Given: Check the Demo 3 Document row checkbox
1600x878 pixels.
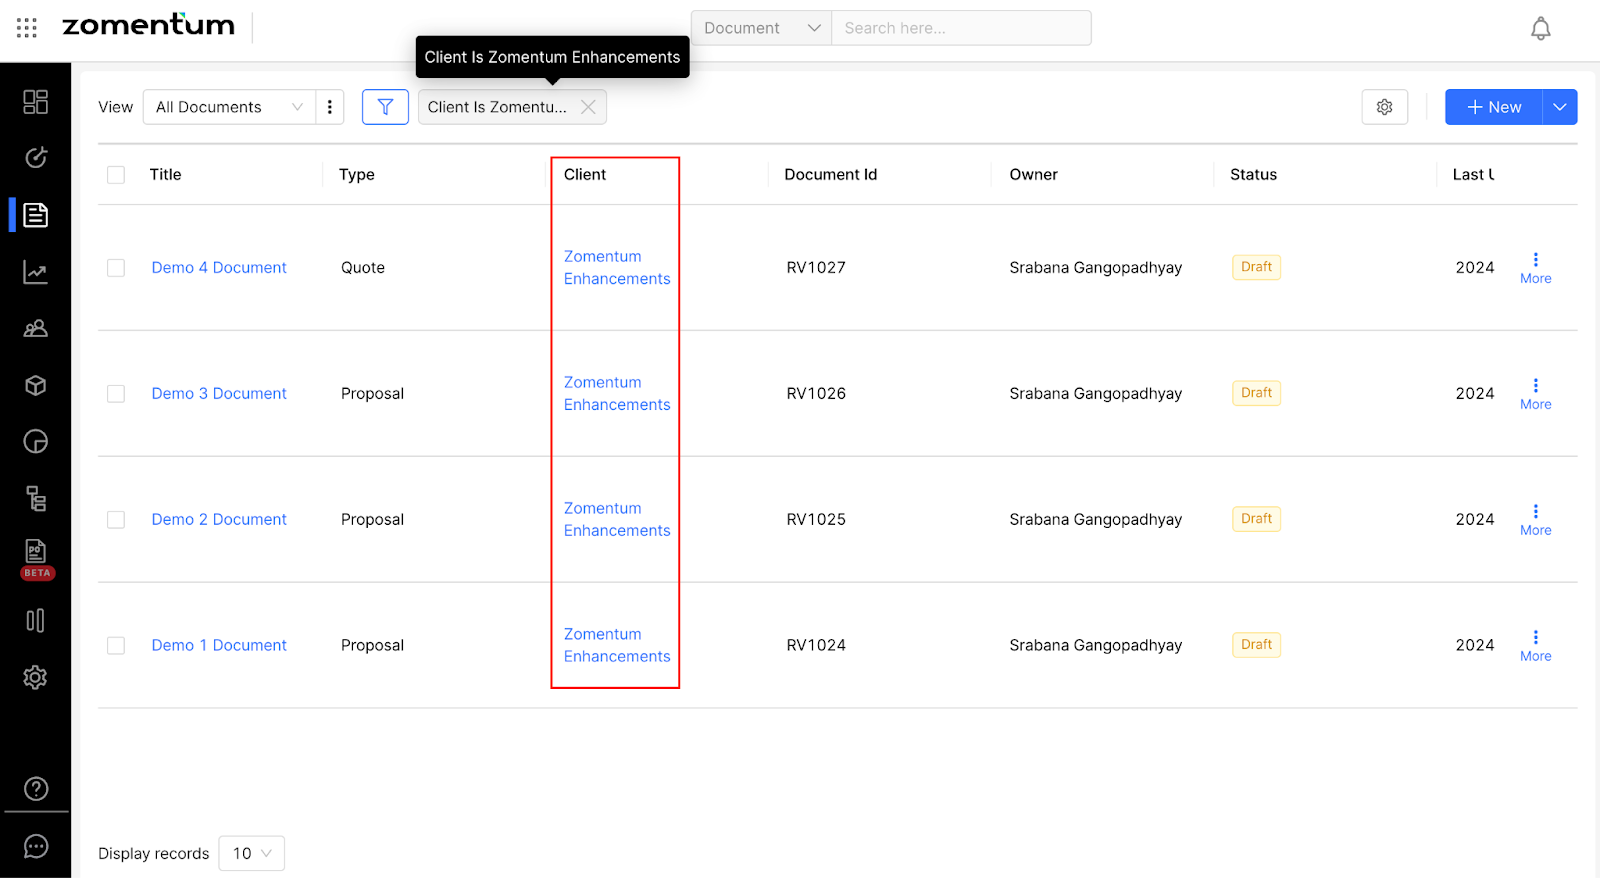Looking at the screenshot, I should click(116, 394).
